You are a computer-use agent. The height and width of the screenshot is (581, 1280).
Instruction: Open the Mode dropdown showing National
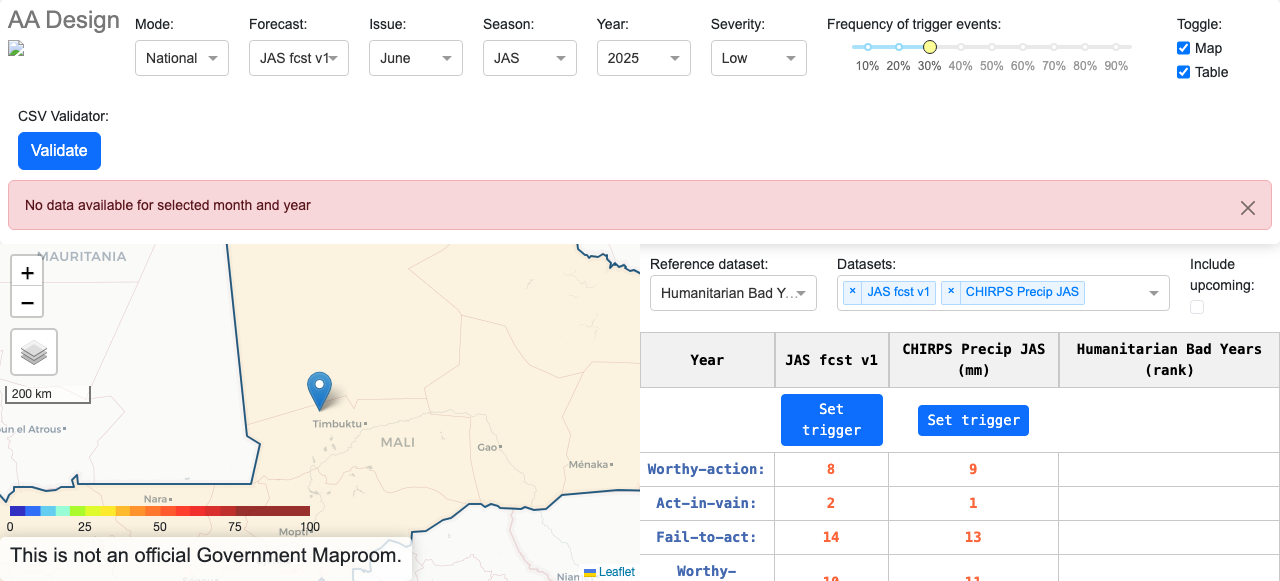182,58
